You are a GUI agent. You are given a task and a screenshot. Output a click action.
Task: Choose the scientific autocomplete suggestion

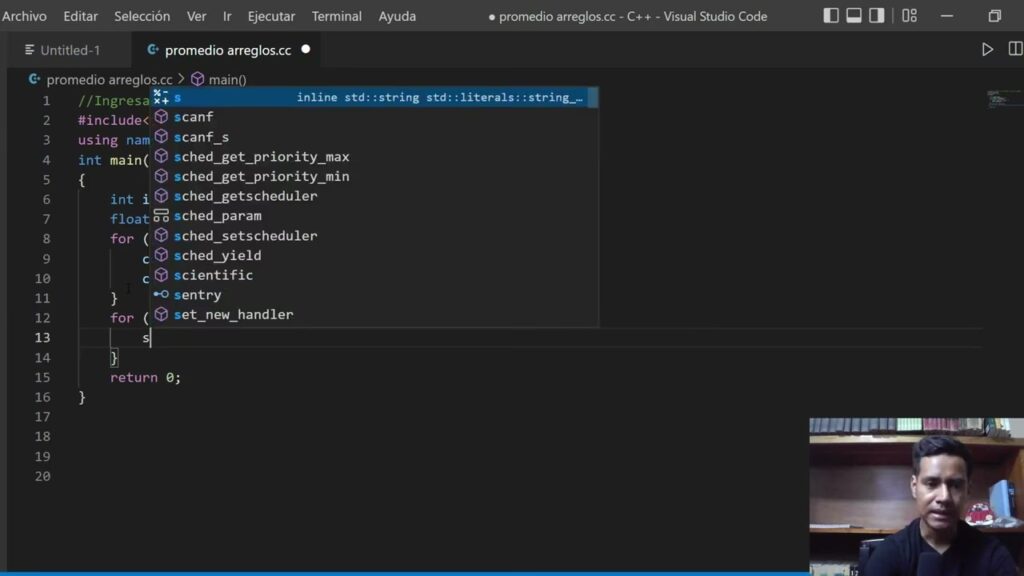(213, 275)
